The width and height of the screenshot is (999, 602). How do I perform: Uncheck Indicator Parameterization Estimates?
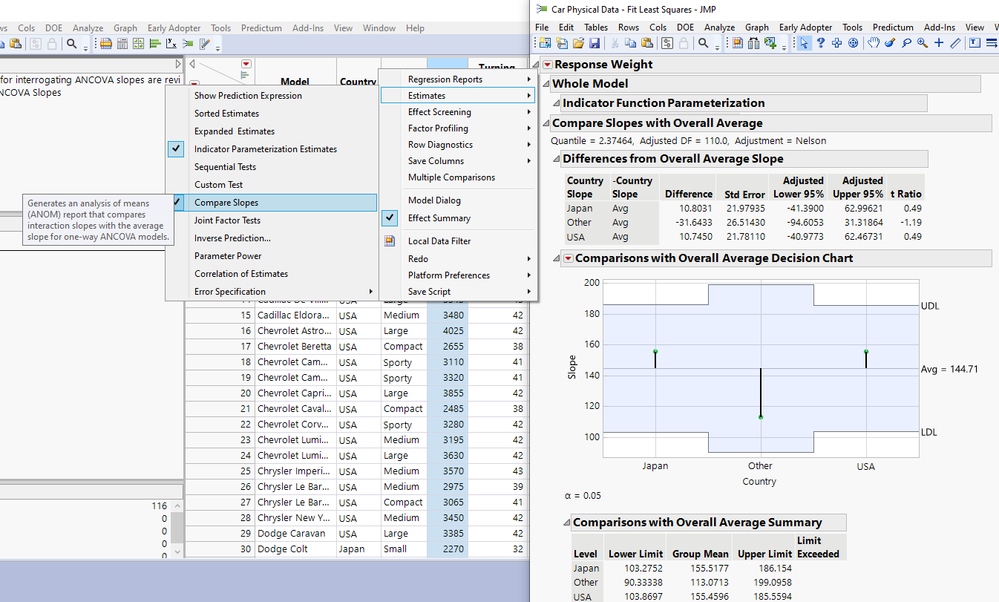click(x=265, y=149)
